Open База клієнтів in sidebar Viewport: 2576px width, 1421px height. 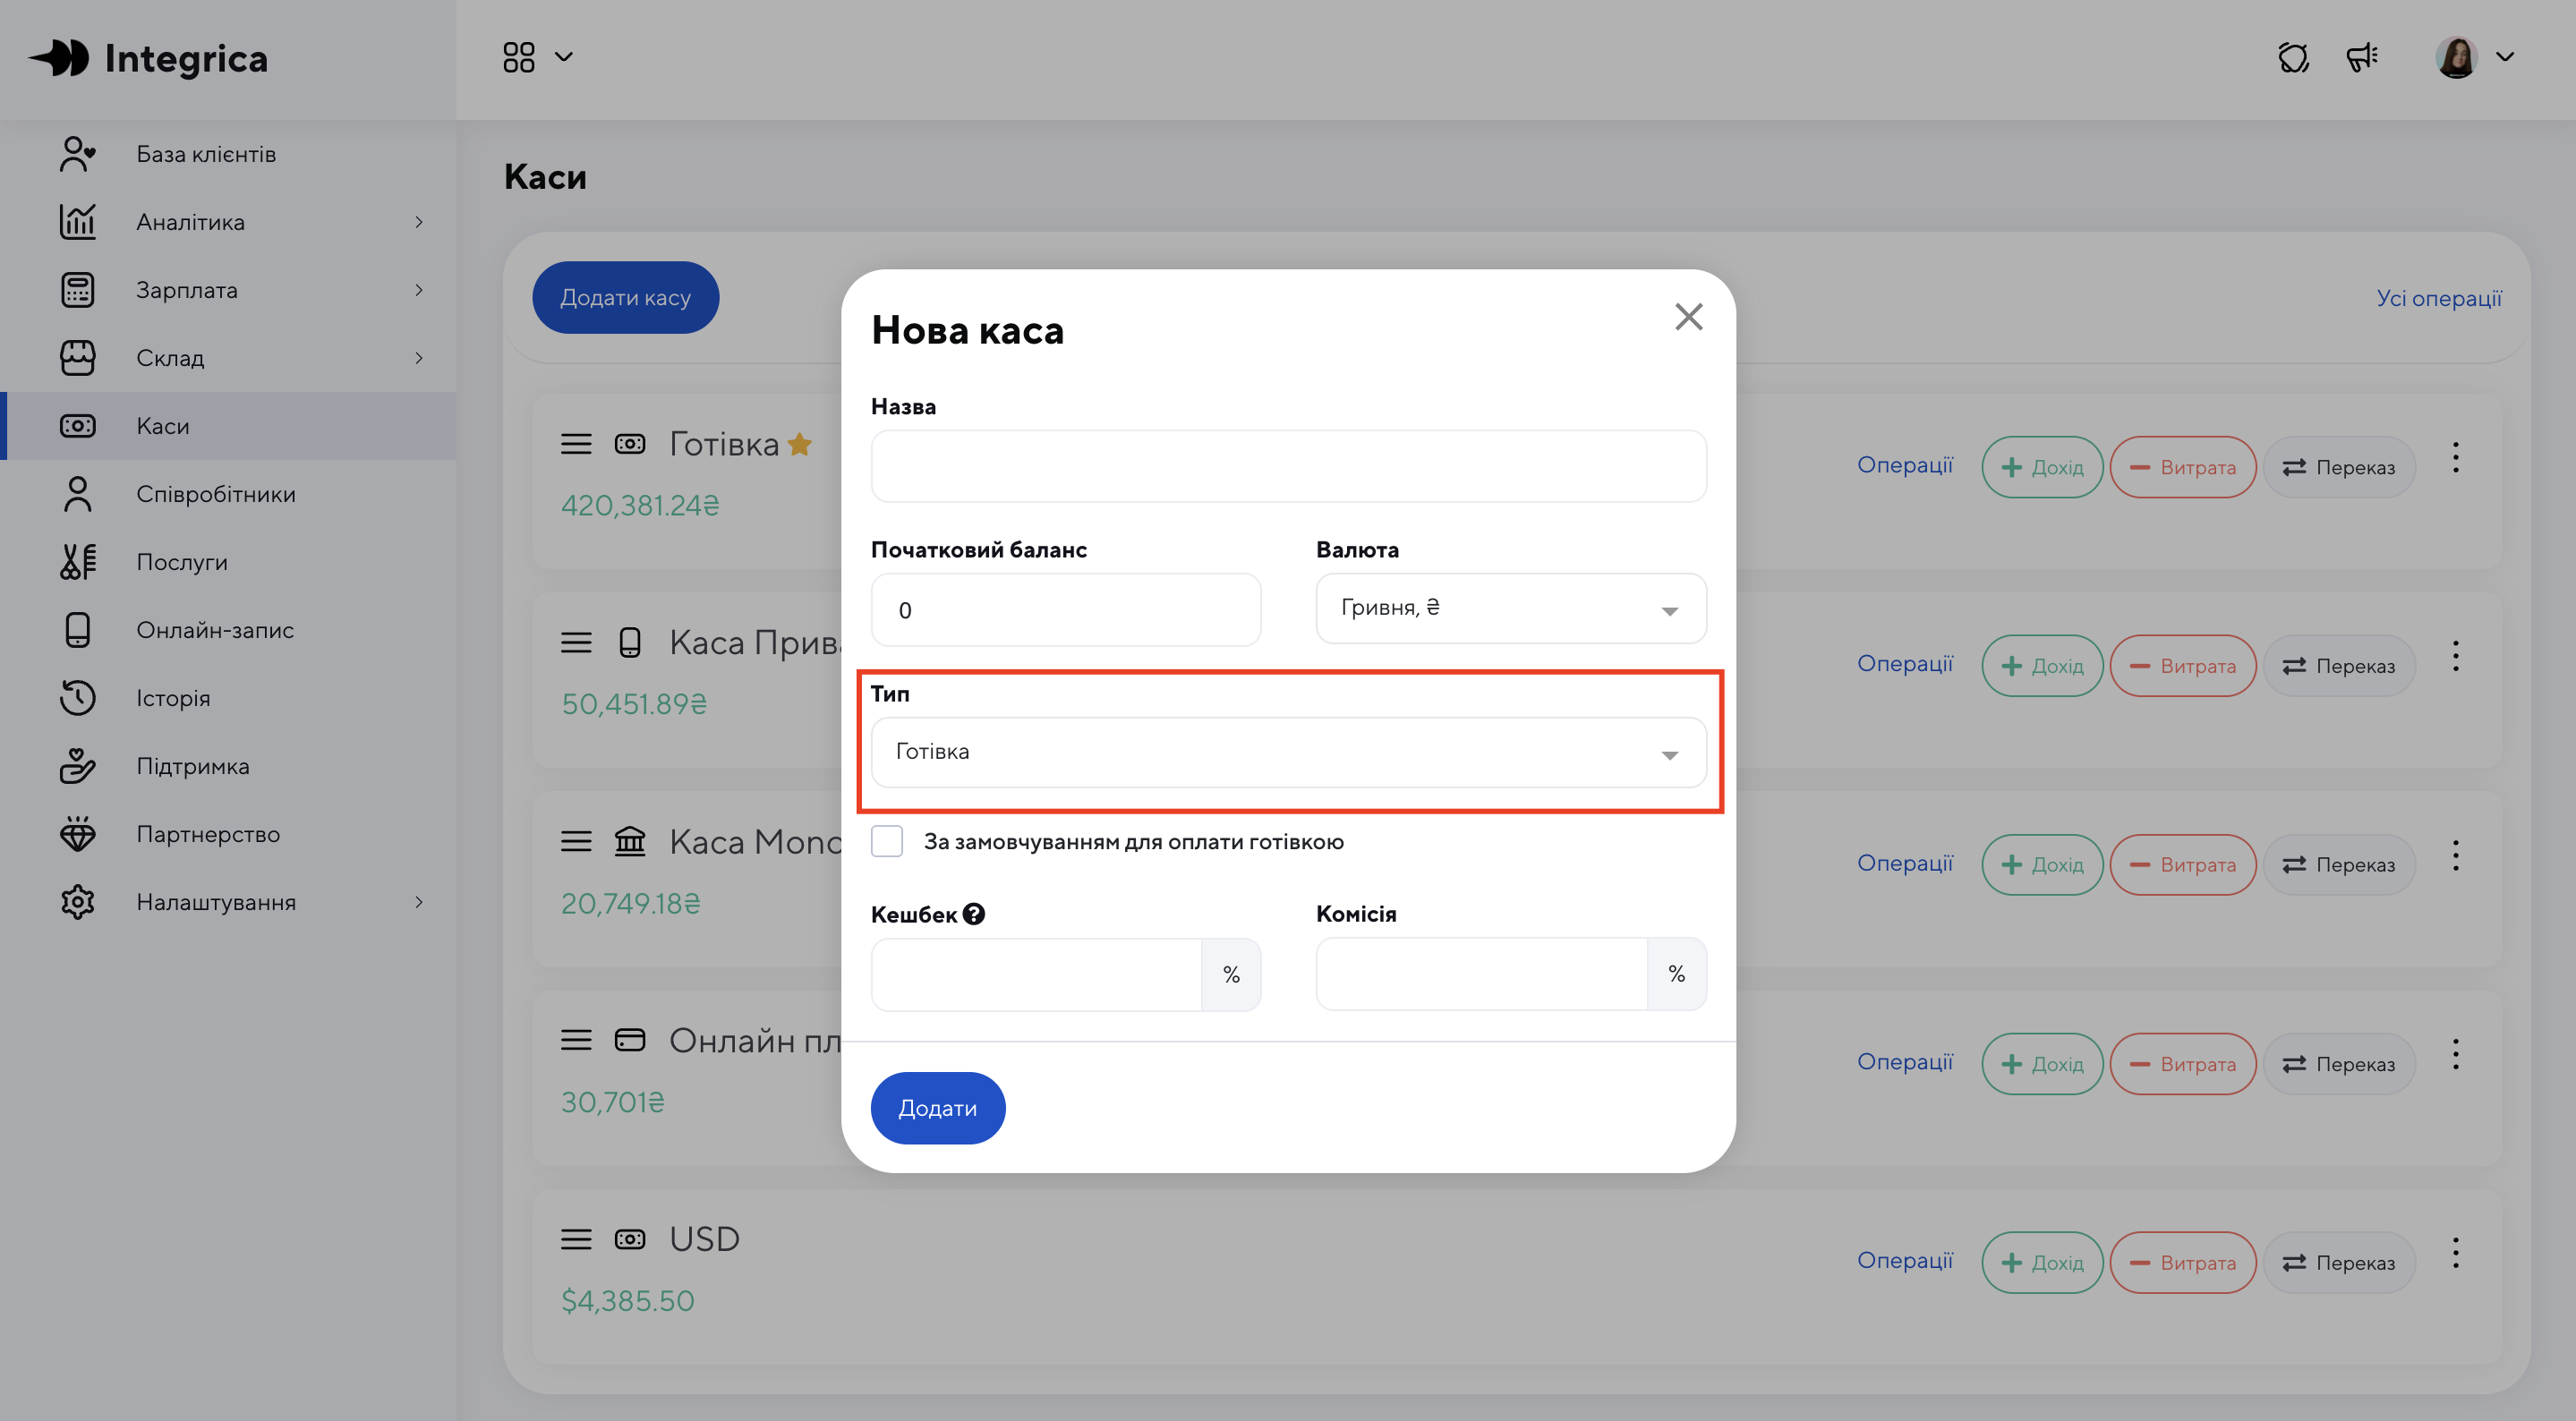[x=206, y=154]
